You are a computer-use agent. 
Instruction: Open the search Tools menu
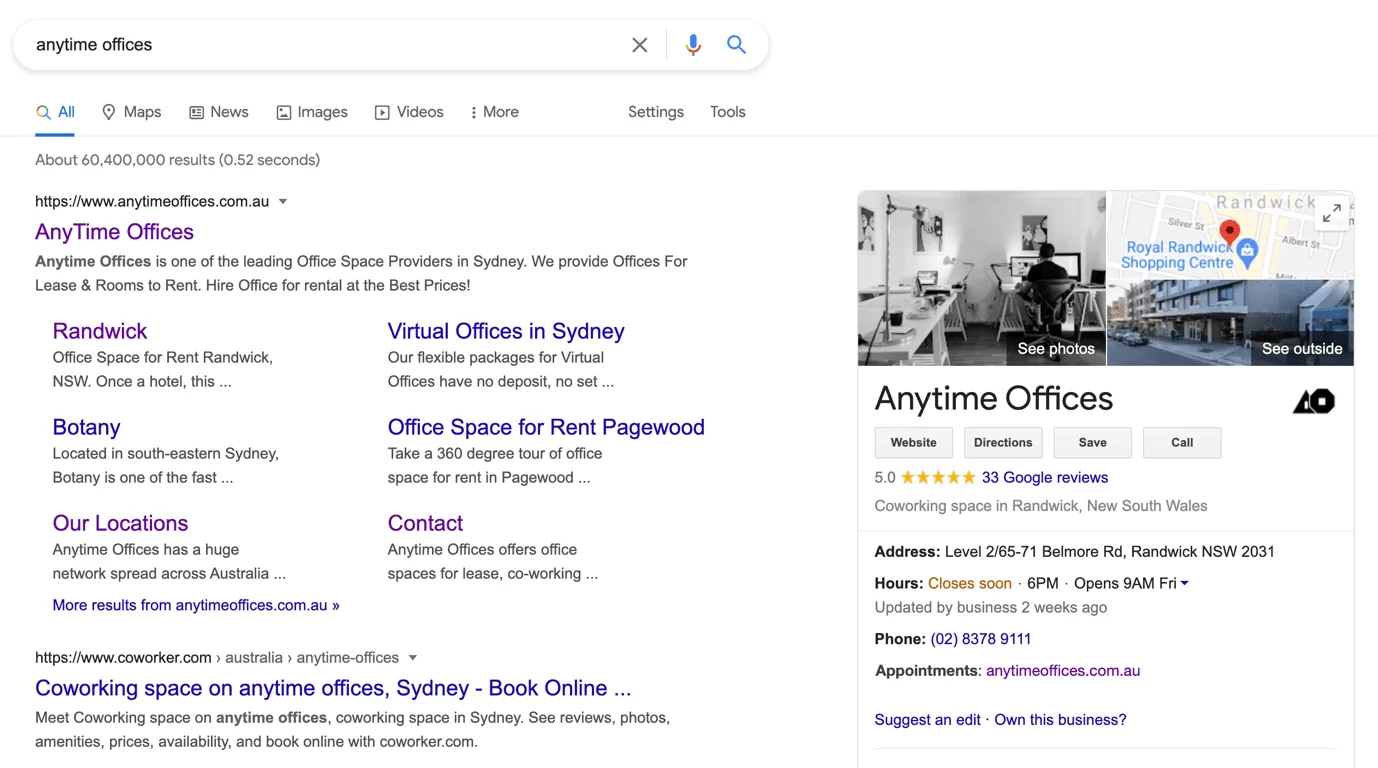[728, 112]
